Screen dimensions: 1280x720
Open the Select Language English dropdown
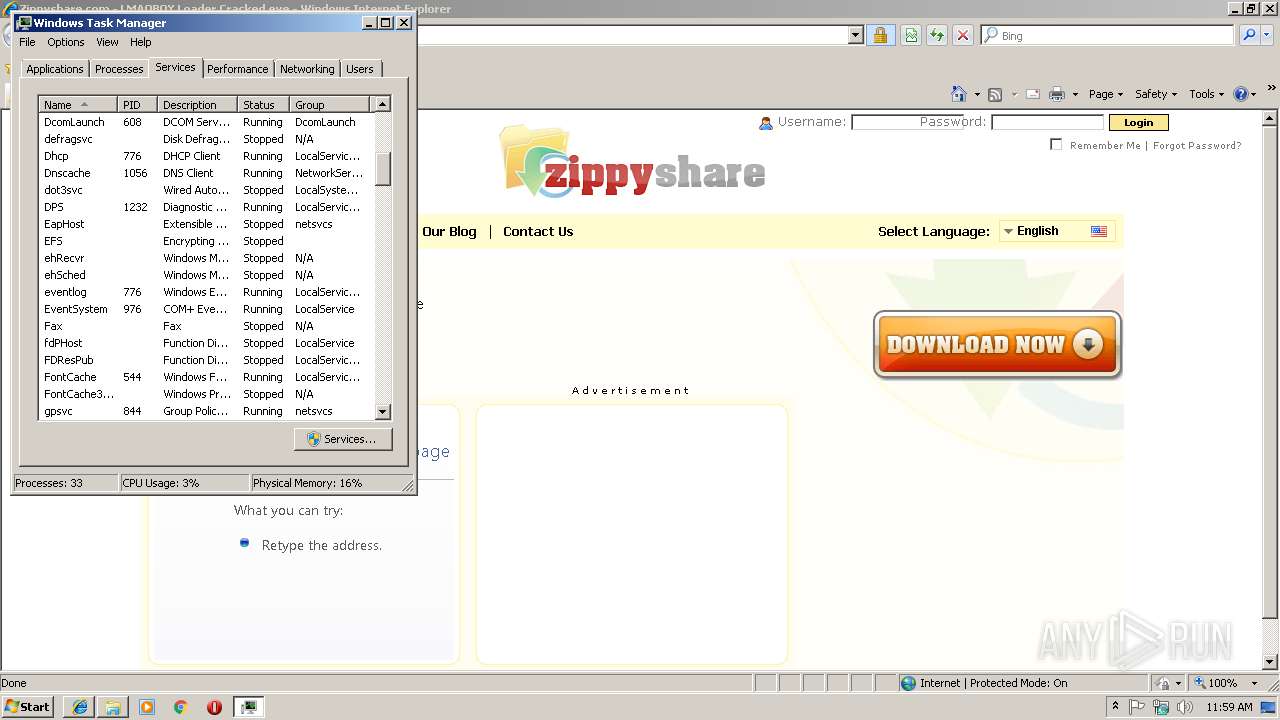[1056, 231]
